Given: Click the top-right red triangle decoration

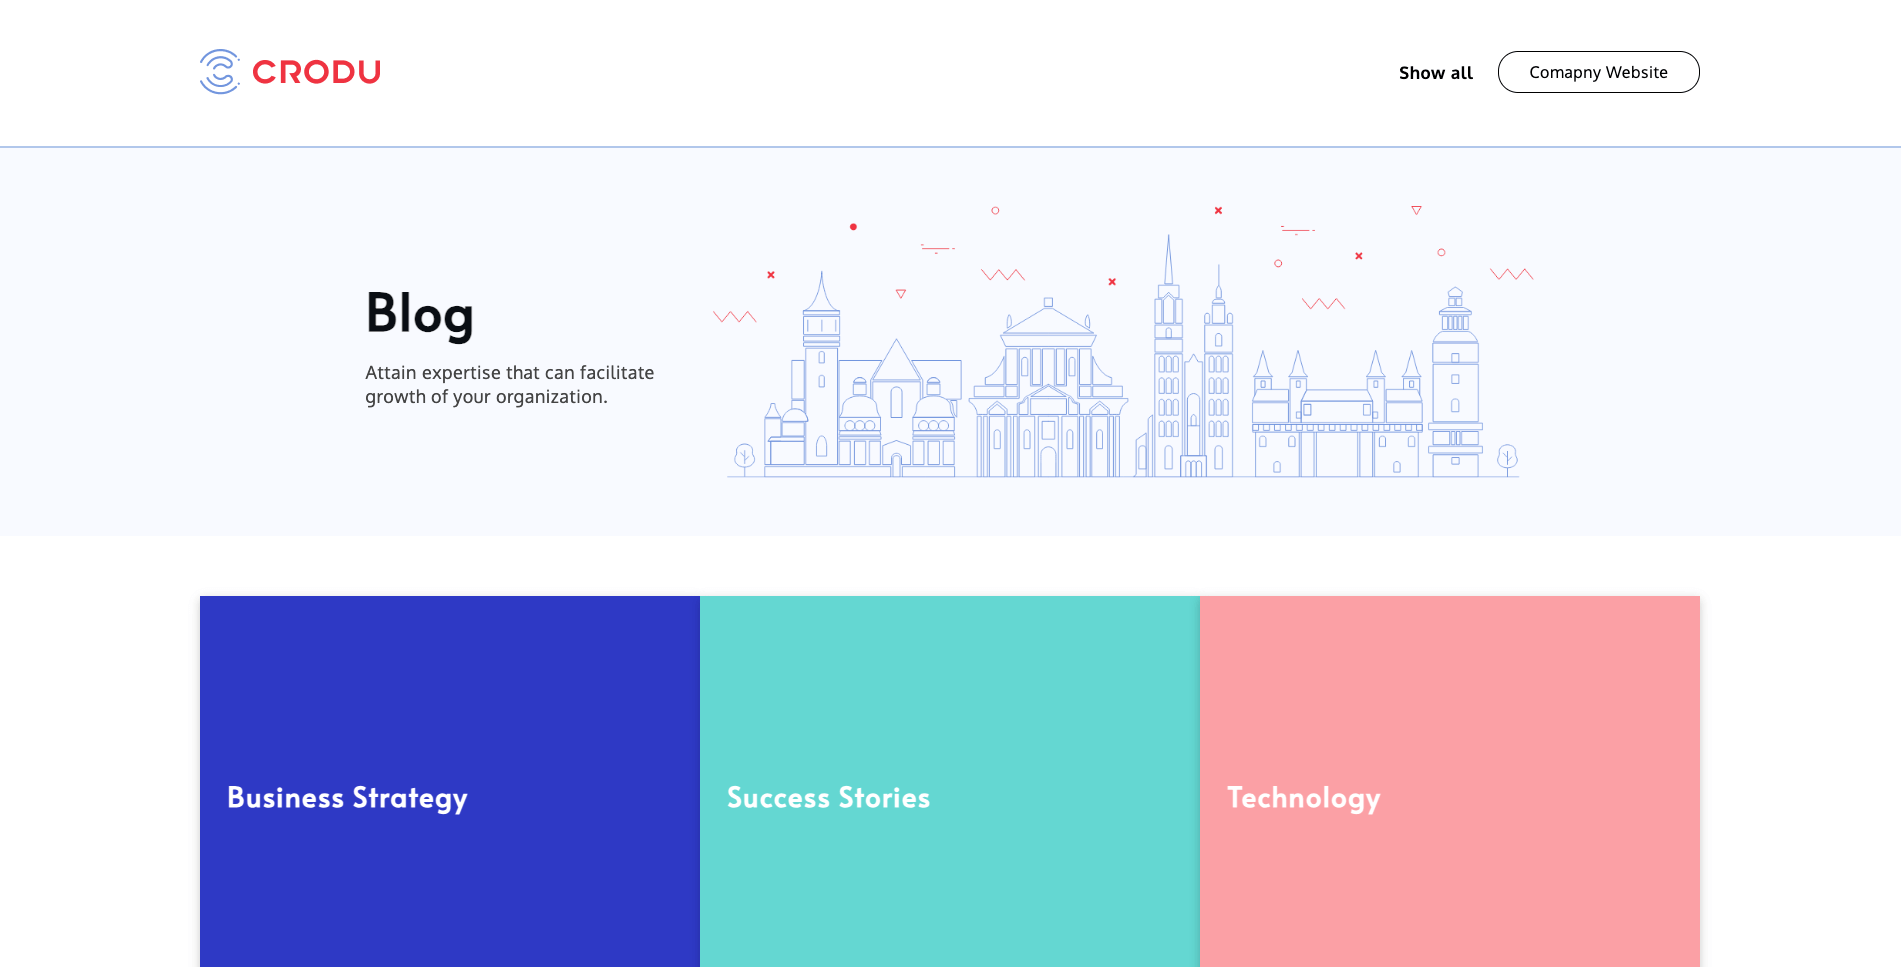Looking at the screenshot, I should click(1416, 210).
